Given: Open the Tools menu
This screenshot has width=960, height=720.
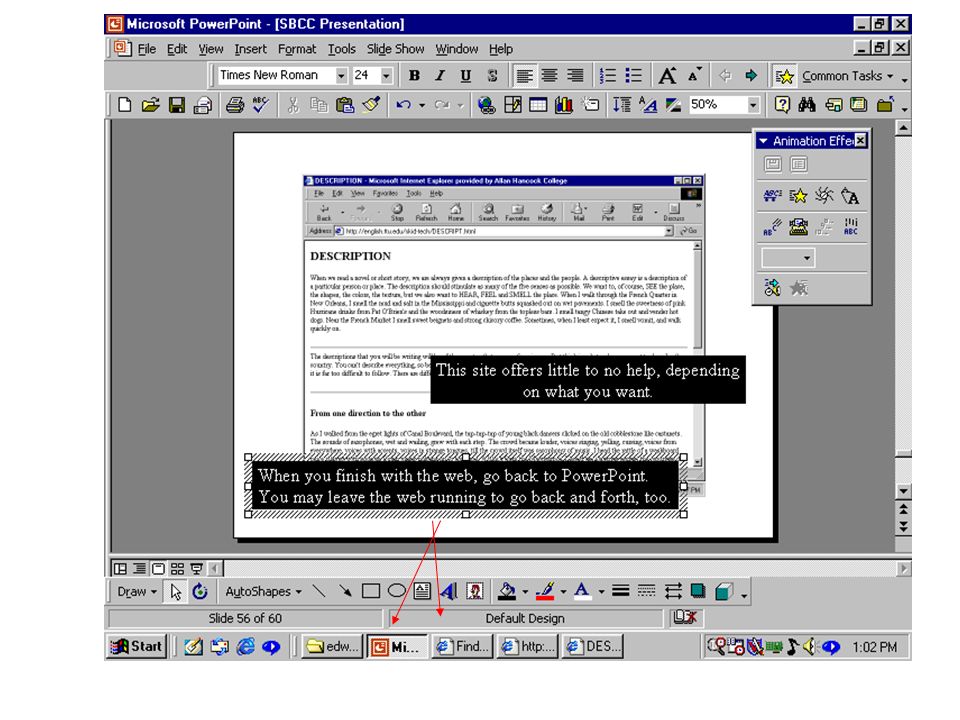Looking at the screenshot, I should point(342,49).
